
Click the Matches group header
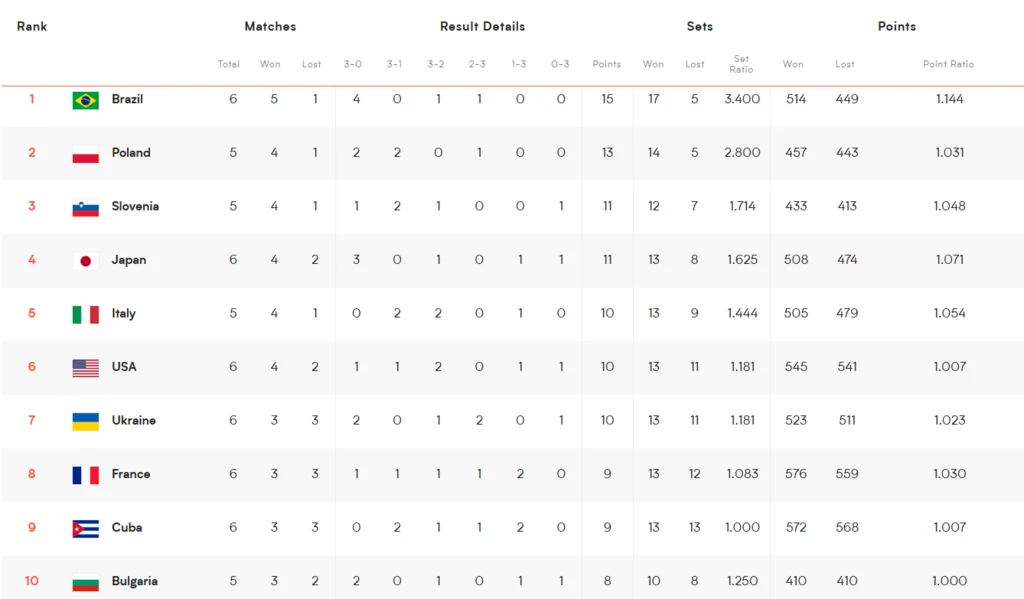(x=270, y=27)
